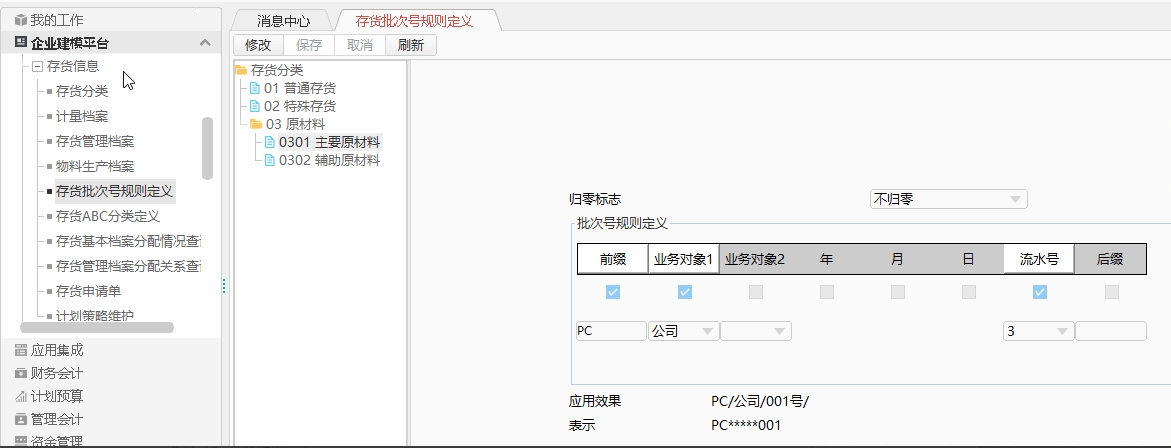Image resolution: width=1171 pixels, height=448 pixels.
Task: Select 02 特殊存货 category node
Action: [299, 106]
